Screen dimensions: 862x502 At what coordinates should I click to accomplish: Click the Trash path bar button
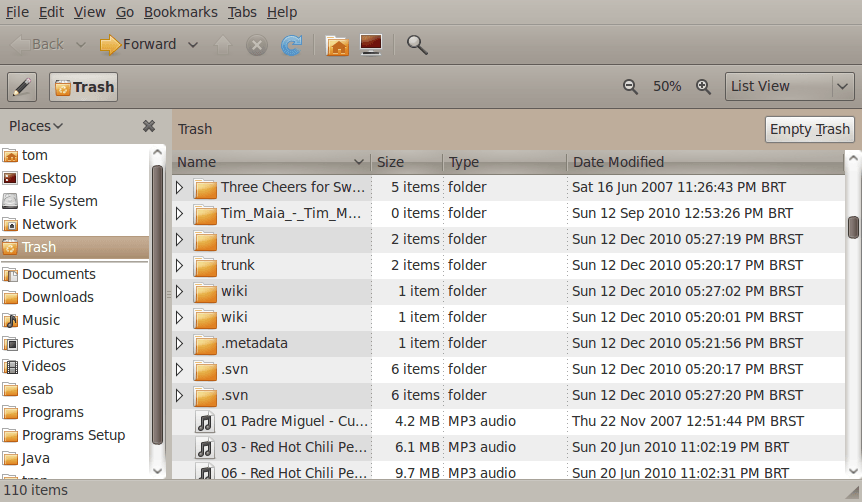click(x=84, y=87)
